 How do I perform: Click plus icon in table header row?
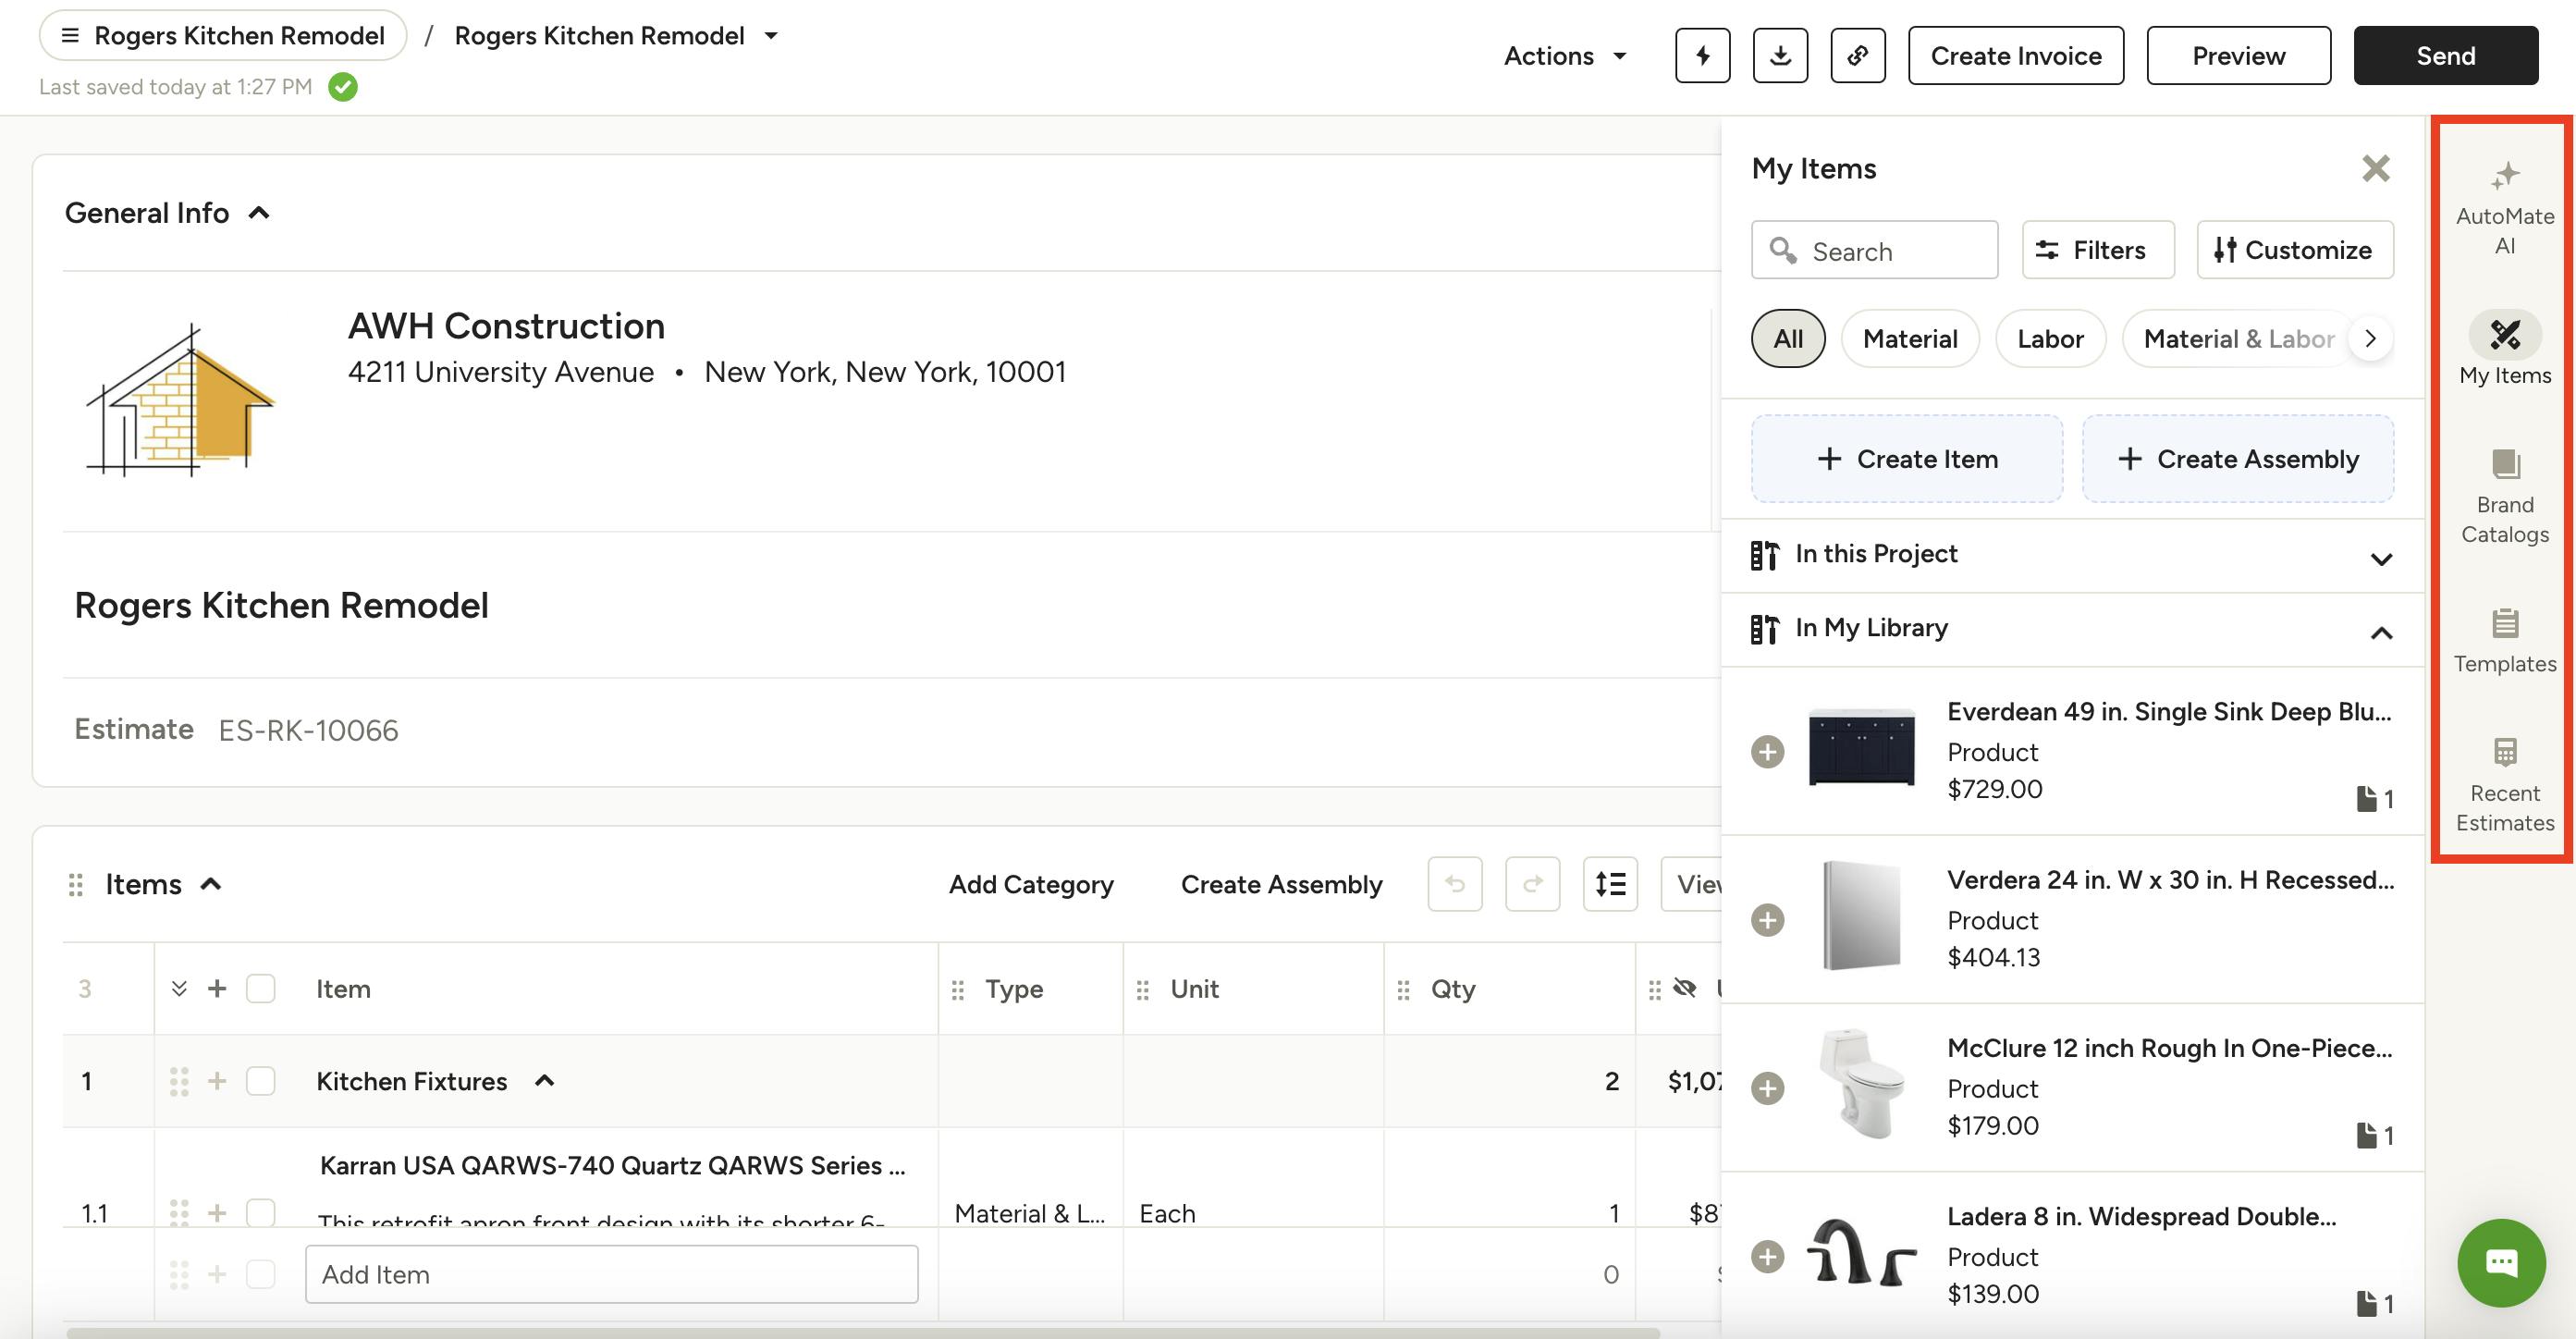[x=216, y=988]
